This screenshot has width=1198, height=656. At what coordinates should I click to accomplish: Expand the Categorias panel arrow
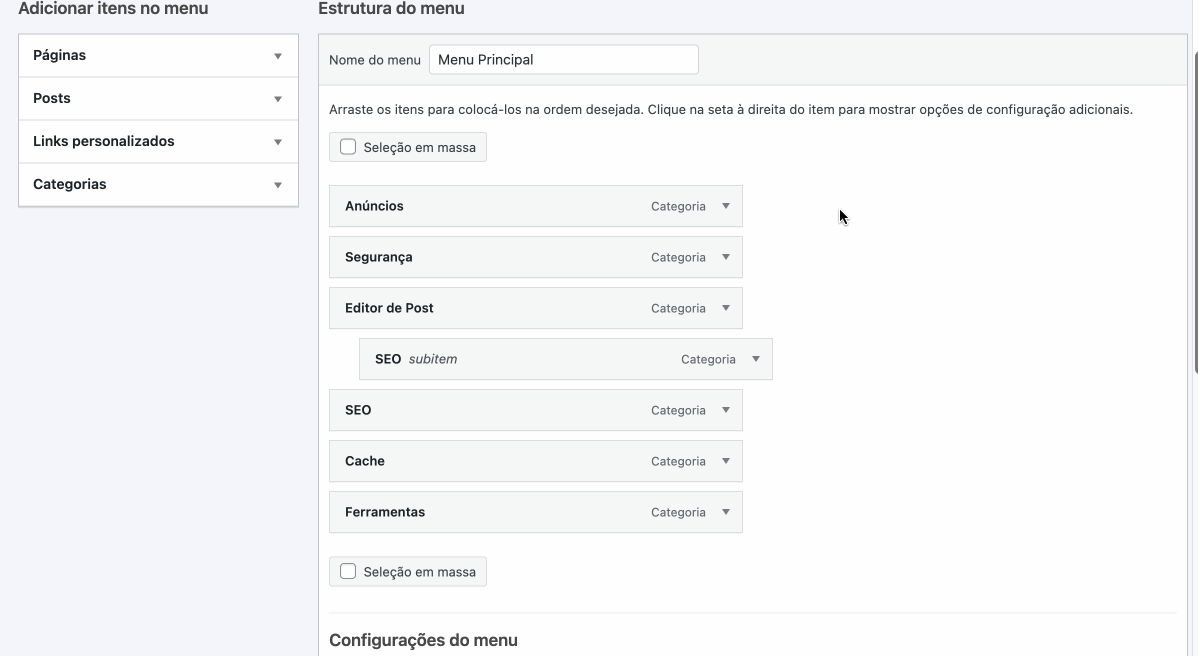point(278,185)
